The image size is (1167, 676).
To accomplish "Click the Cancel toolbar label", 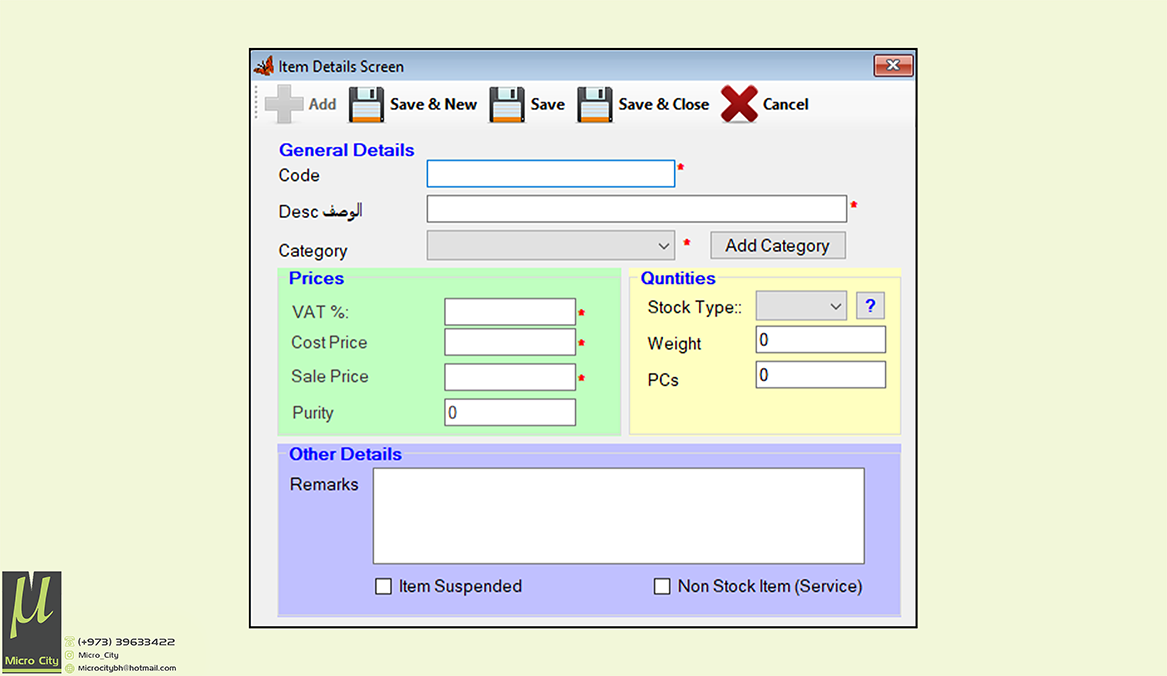I will click(785, 104).
